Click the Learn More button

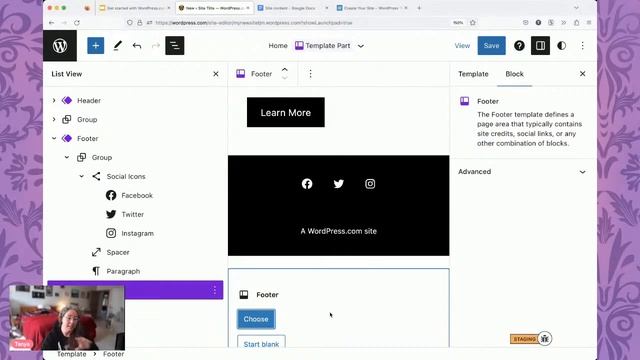pos(286,112)
